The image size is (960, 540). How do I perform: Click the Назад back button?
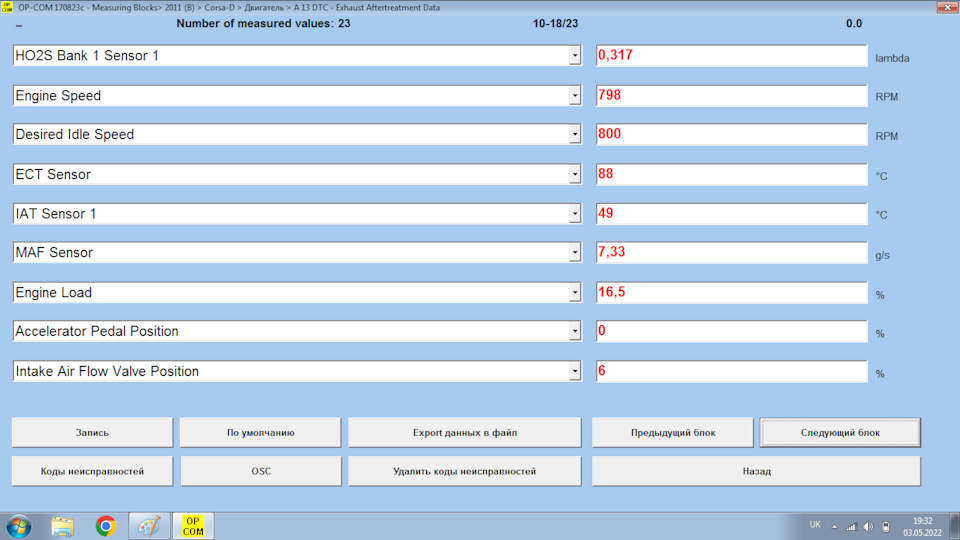pos(756,471)
